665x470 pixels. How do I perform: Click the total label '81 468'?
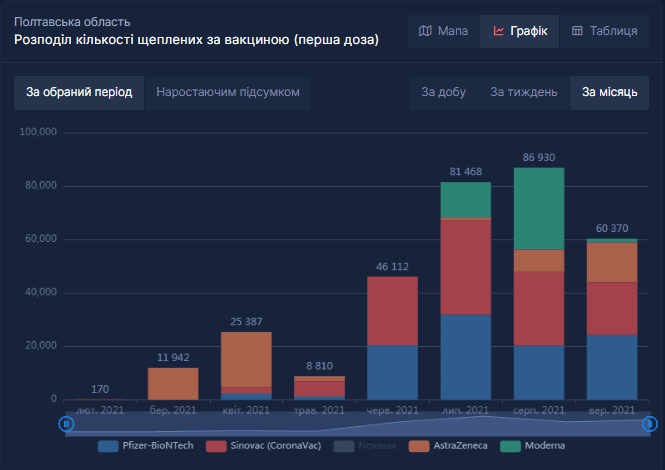click(466, 172)
